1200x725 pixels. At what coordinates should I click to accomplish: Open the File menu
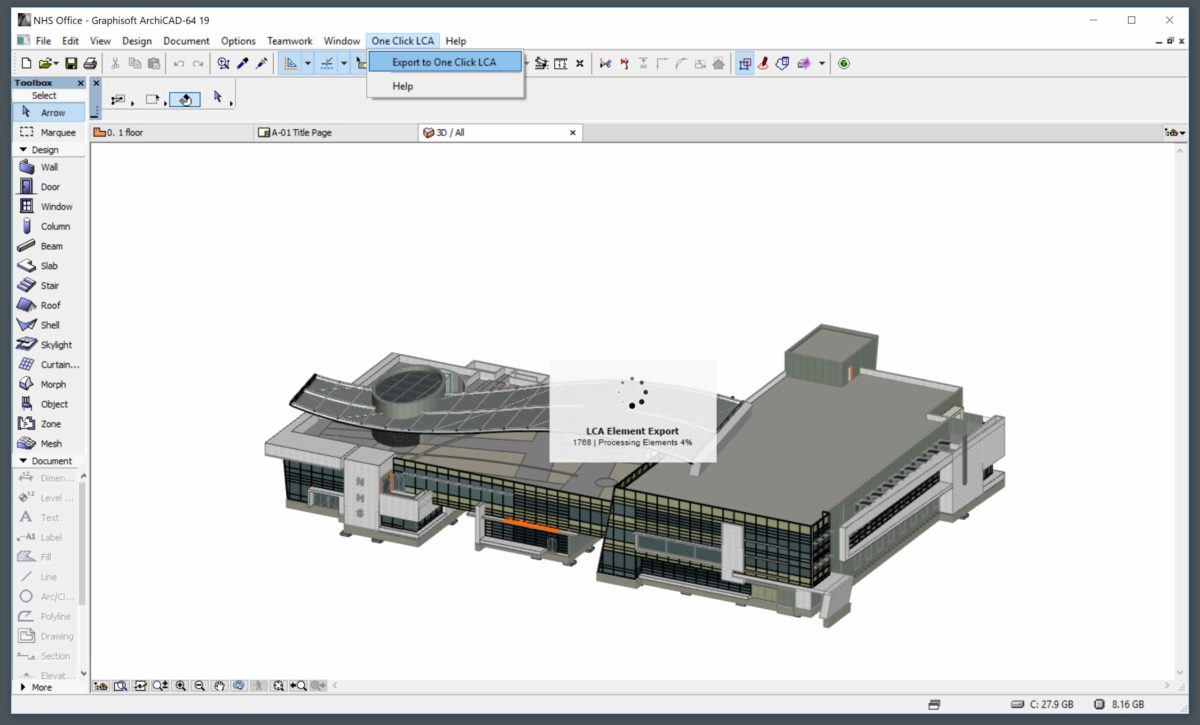pyautogui.click(x=43, y=41)
